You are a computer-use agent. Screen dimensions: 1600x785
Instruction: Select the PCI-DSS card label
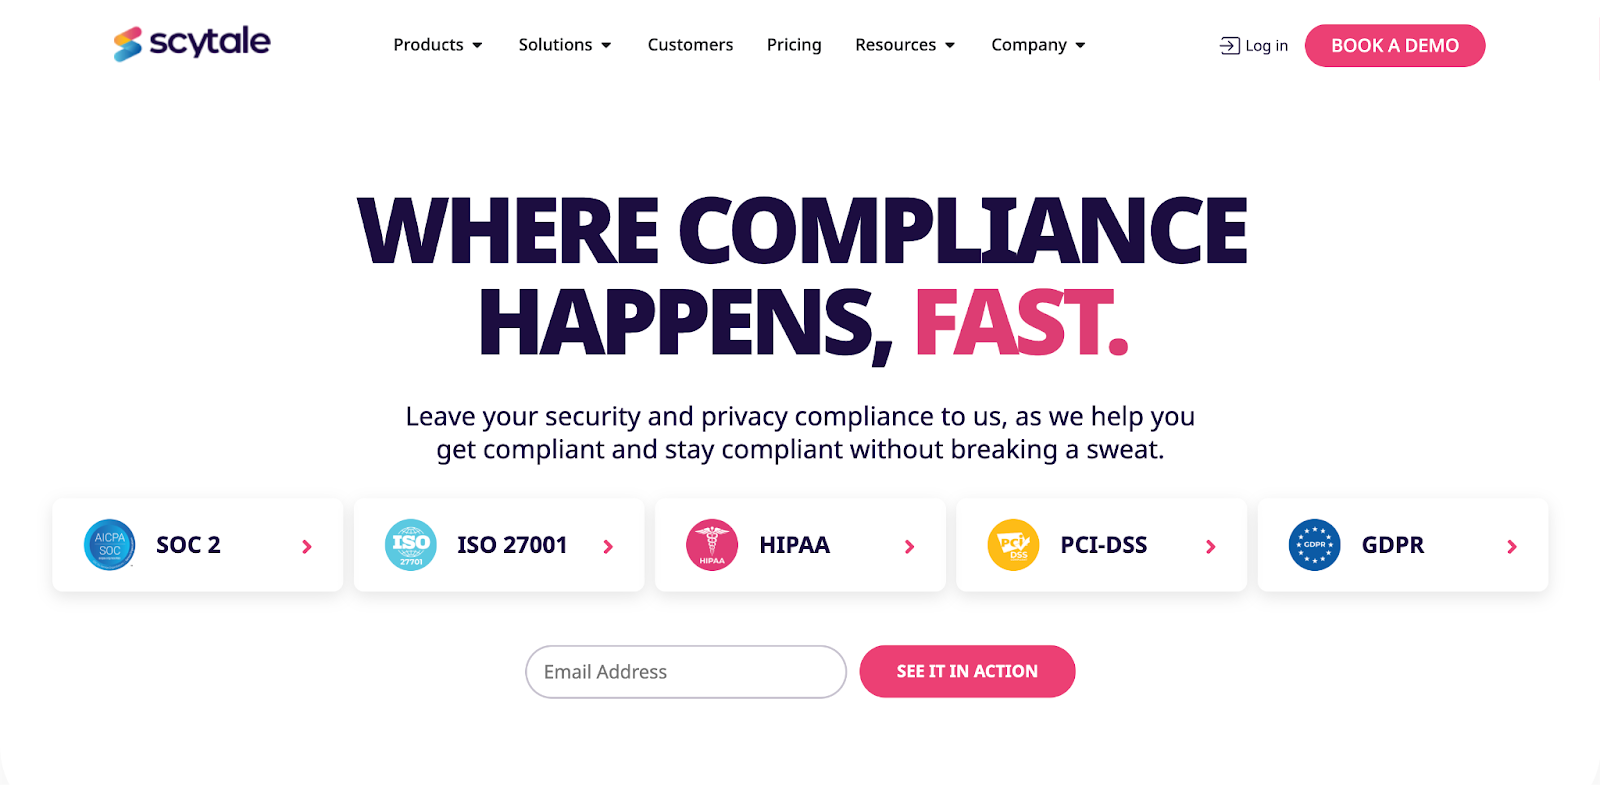point(1103,545)
